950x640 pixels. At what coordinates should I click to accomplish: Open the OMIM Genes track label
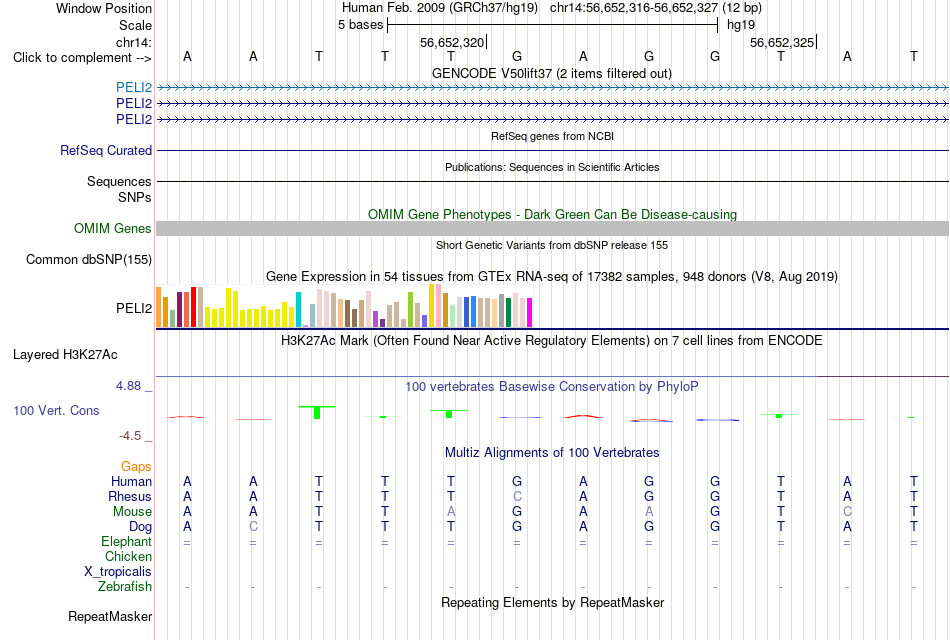click(x=113, y=228)
